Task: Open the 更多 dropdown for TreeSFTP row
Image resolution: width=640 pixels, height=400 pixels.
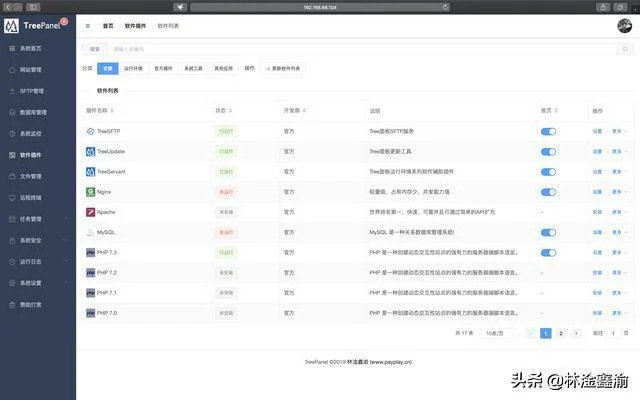Action: coord(619,131)
